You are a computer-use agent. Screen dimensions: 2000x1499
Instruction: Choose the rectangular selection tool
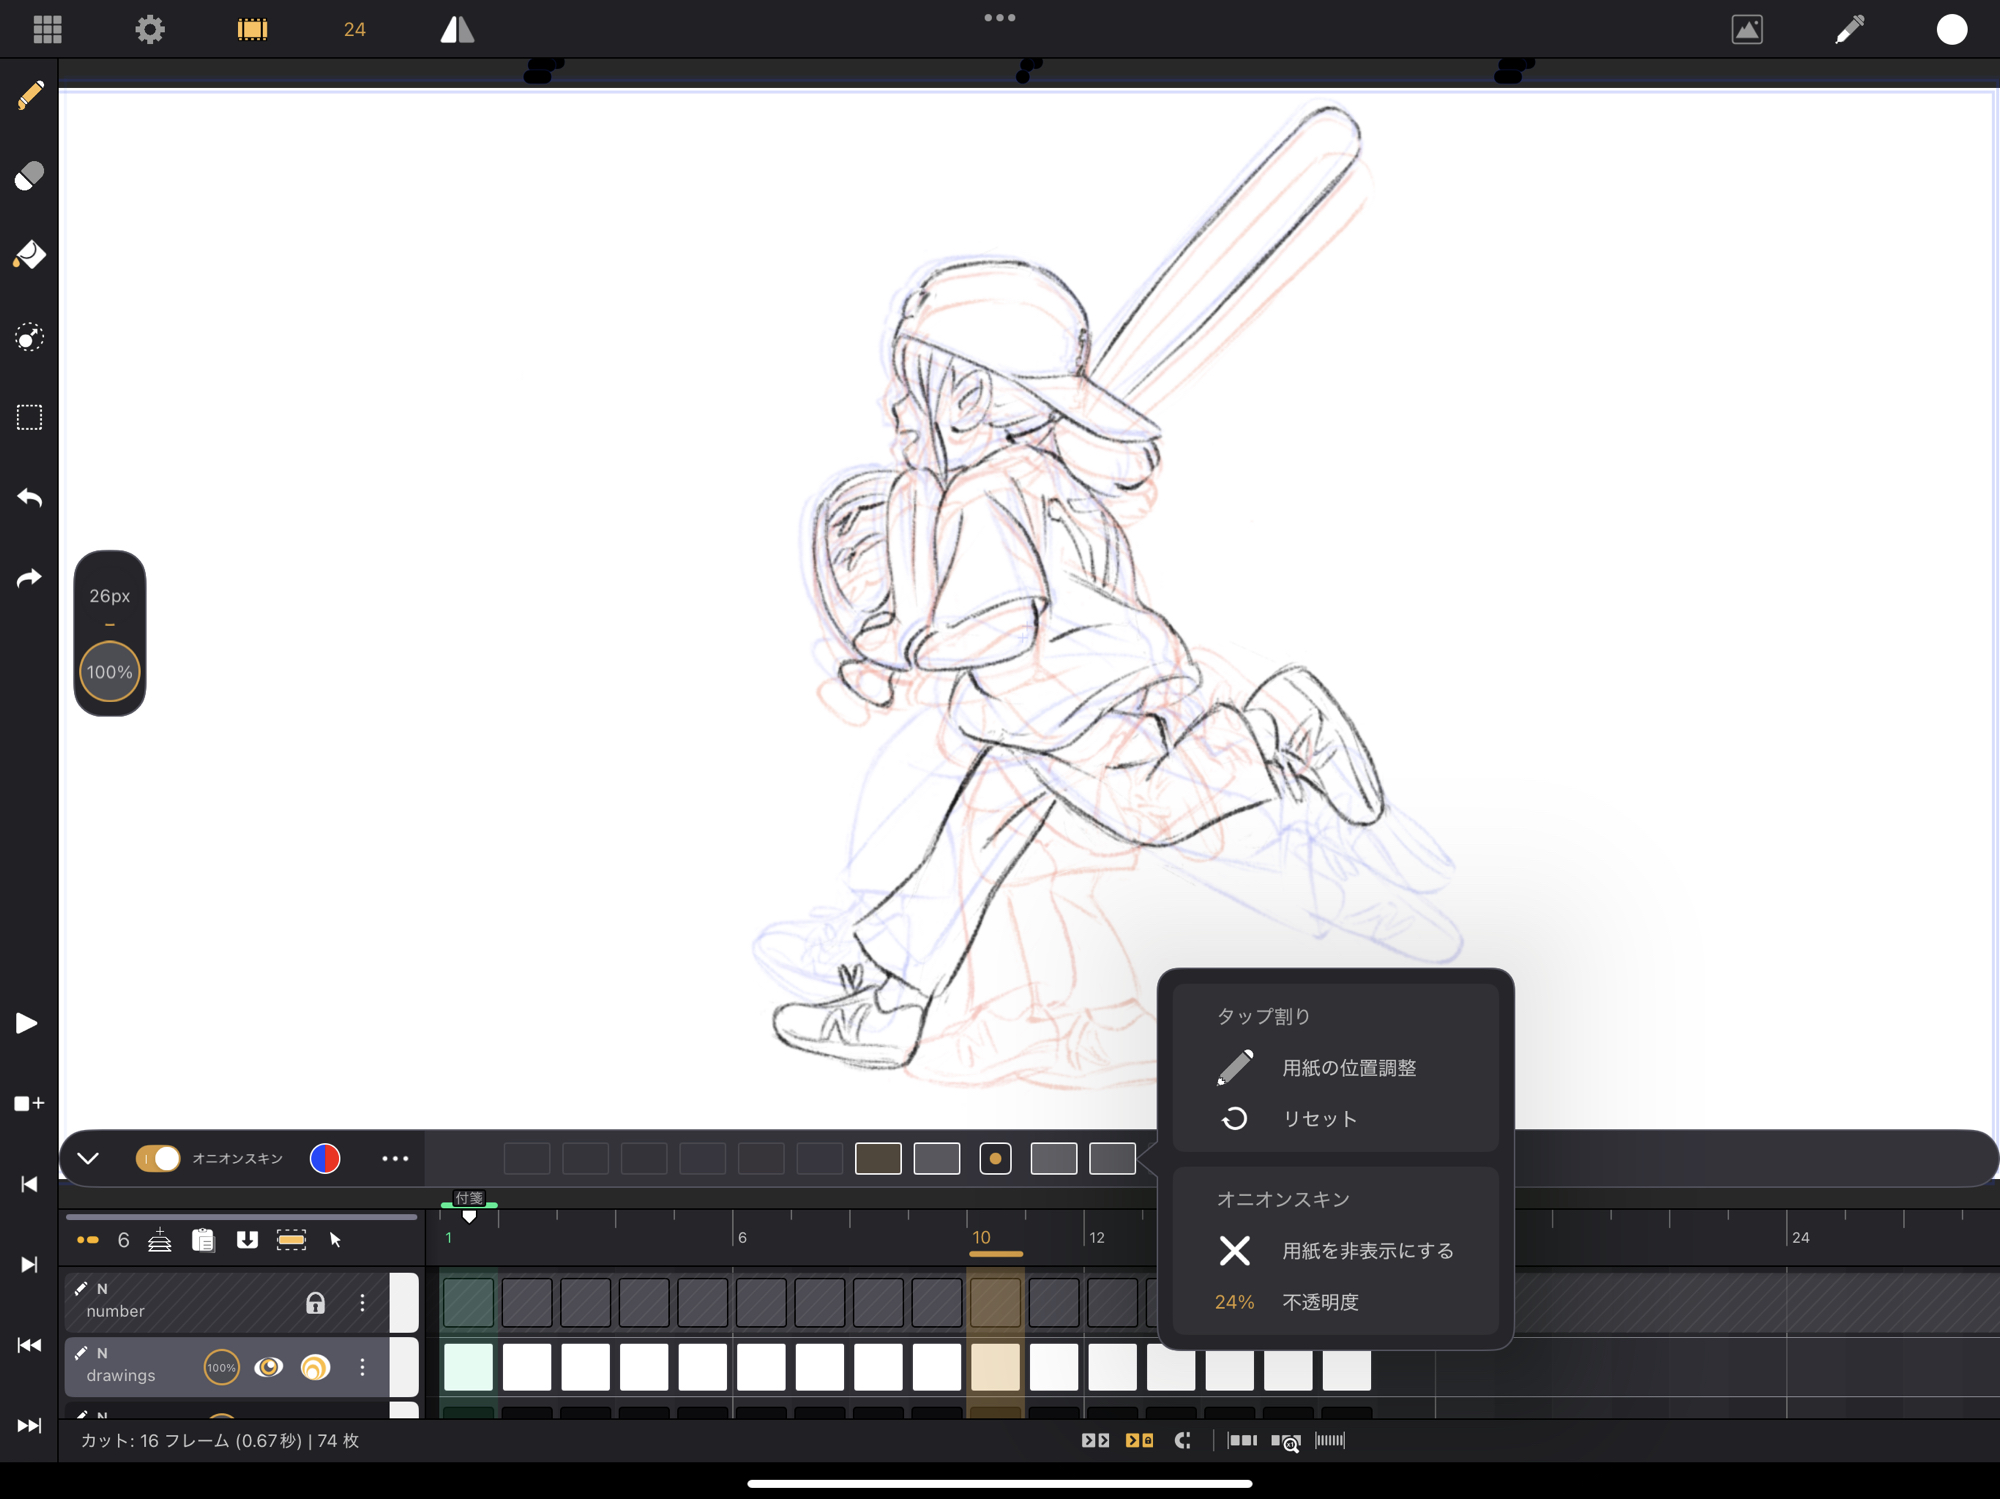30,417
